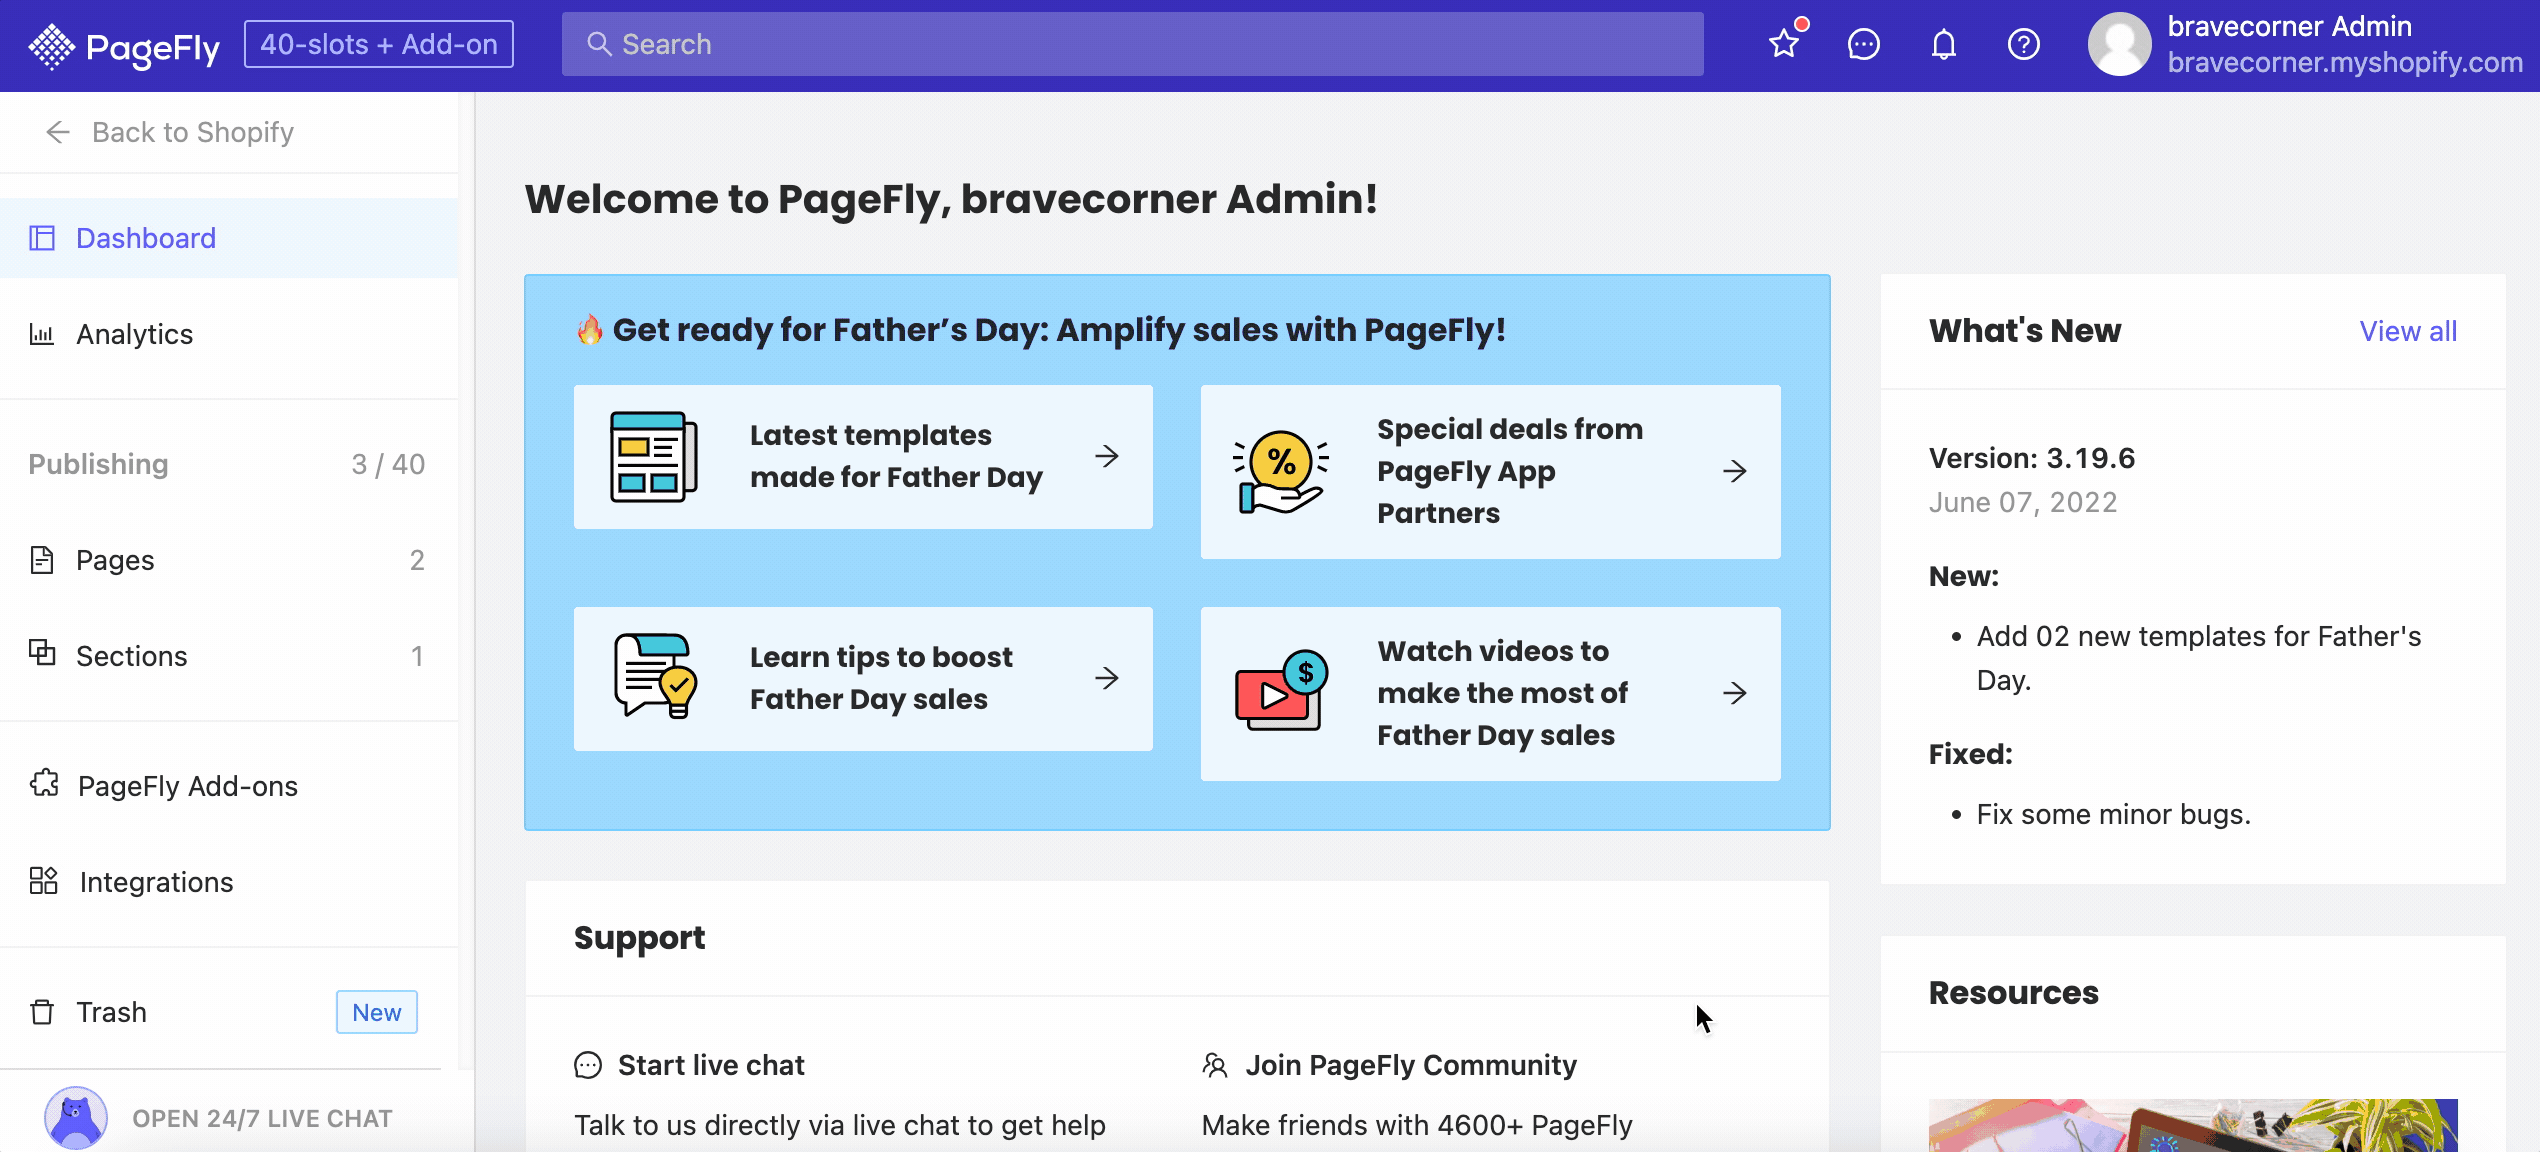Click arrow on Special deals card
The image size is (2540, 1152).
(1735, 471)
